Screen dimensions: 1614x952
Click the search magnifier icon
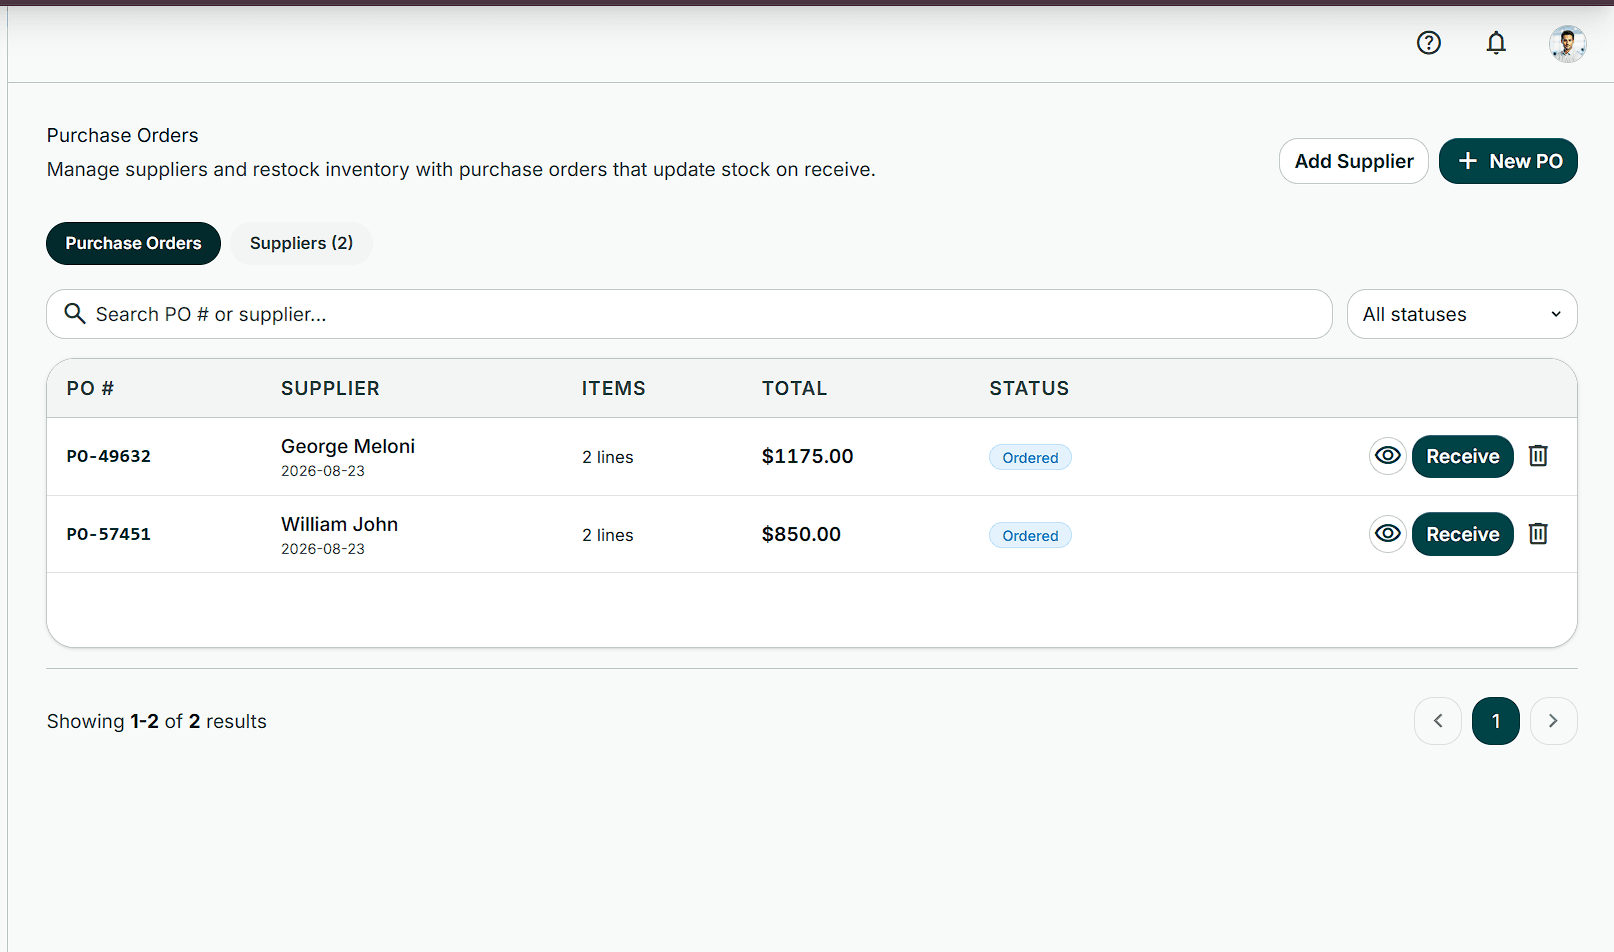(x=75, y=314)
